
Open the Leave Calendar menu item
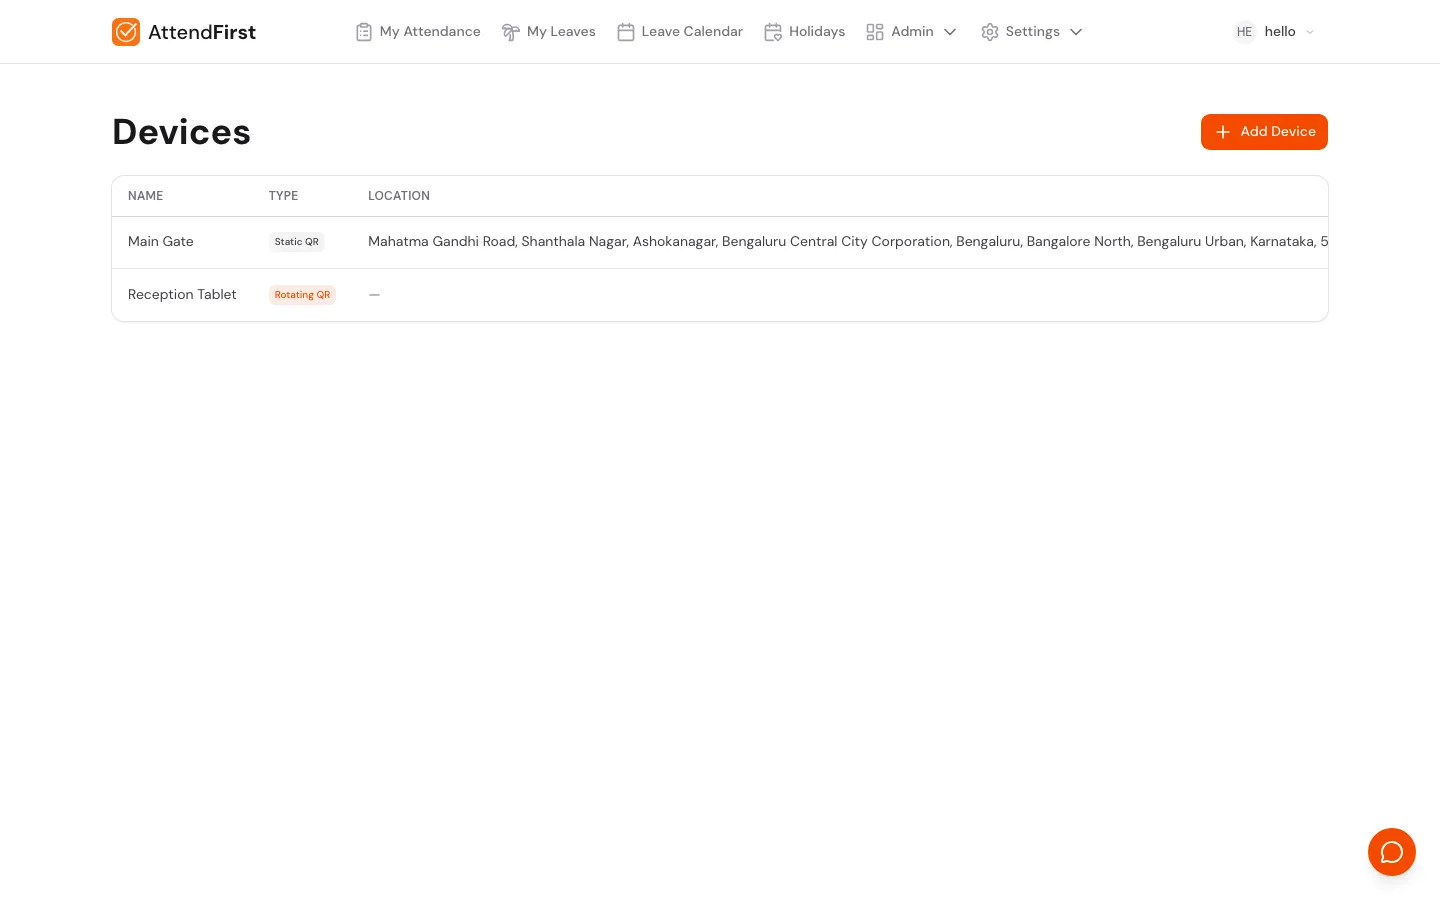(692, 32)
